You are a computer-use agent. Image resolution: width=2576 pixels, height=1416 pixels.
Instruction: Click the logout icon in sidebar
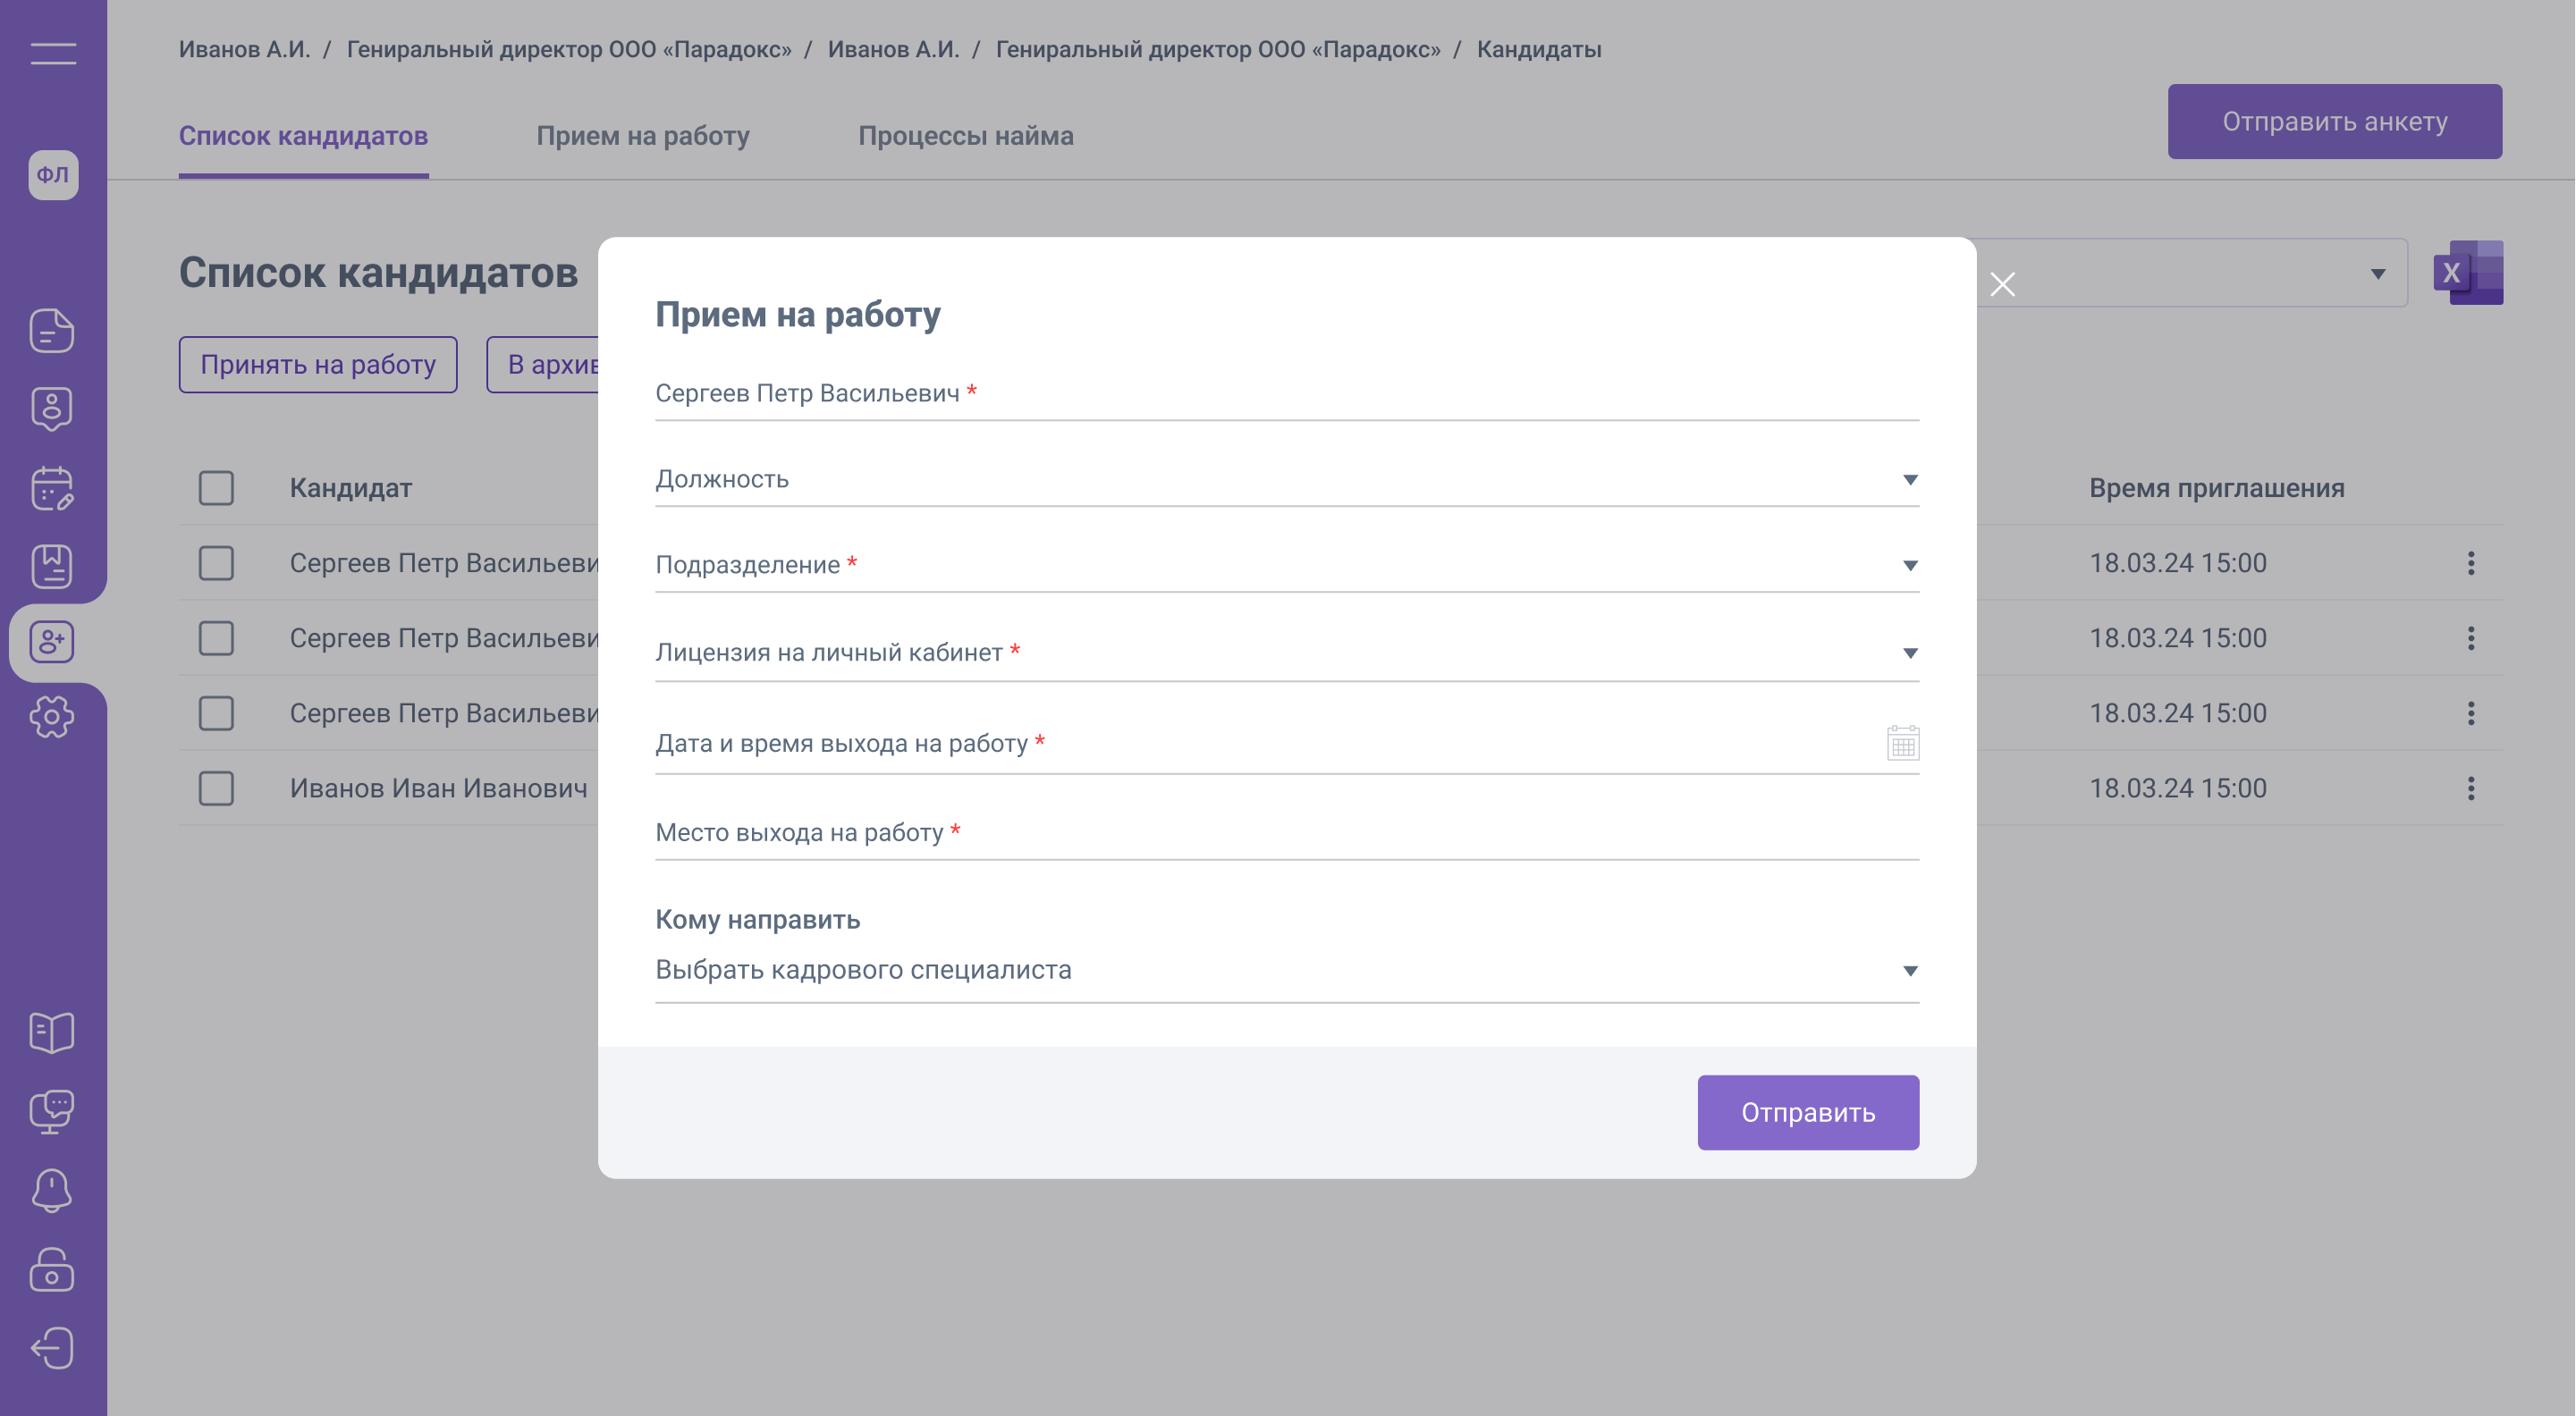52,1348
